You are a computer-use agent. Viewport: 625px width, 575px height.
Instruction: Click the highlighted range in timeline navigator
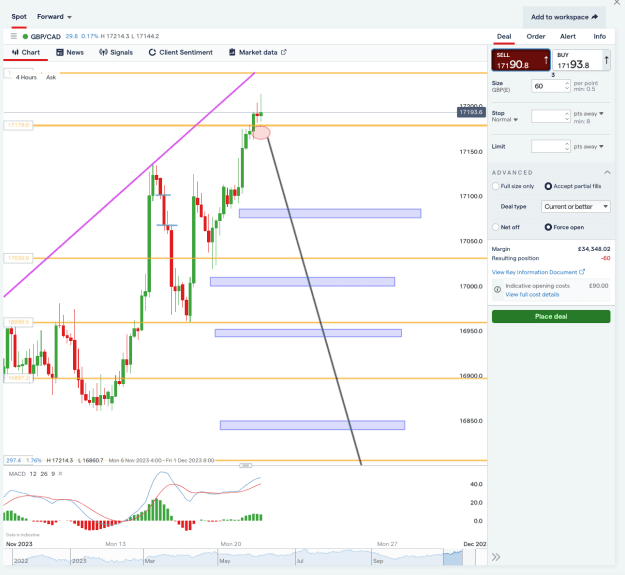point(453,557)
